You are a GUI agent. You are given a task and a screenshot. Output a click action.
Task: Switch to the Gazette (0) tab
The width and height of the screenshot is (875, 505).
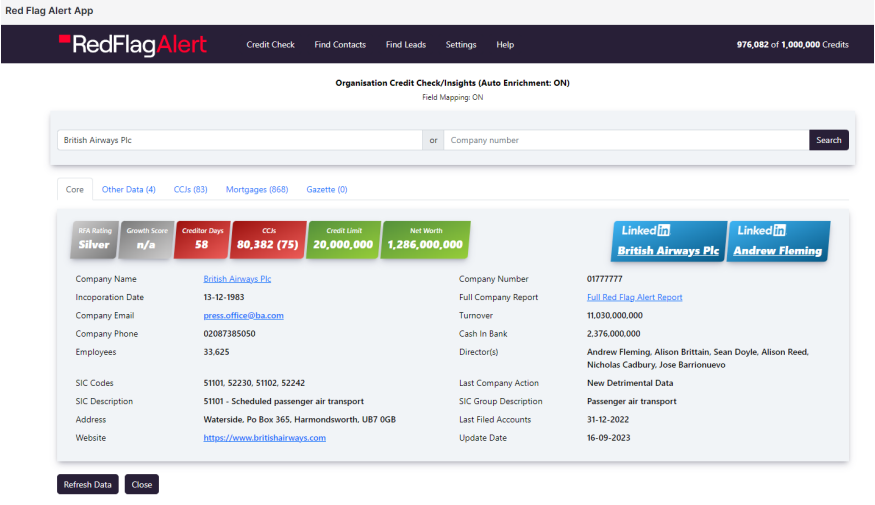[x=326, y=190]
